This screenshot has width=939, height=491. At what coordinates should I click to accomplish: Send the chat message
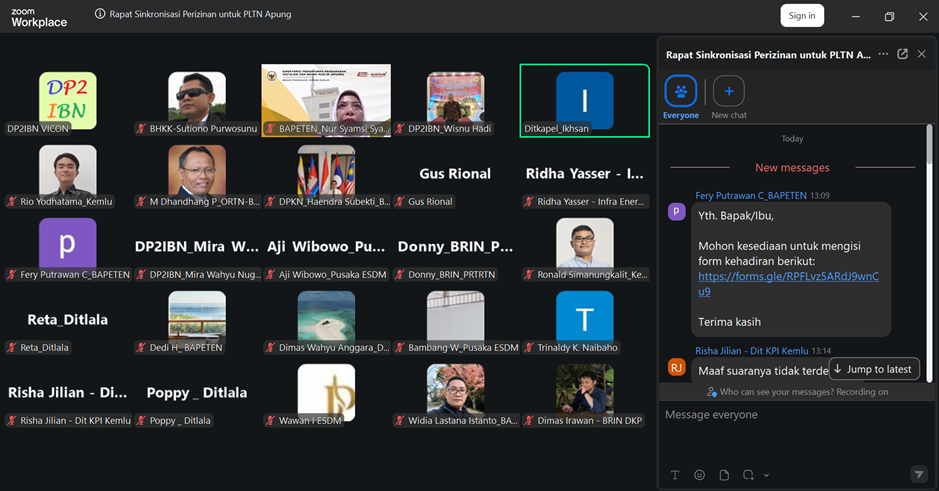[919, 474]
